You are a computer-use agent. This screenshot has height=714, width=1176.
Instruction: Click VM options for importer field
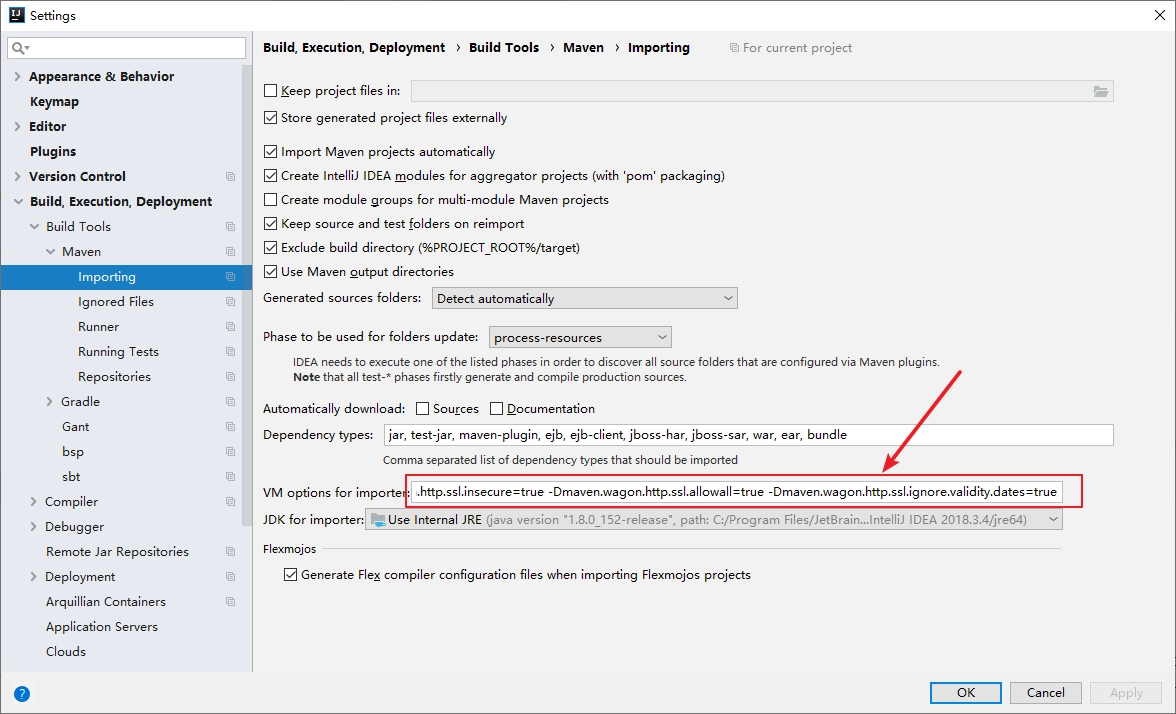tap(737, 492)
